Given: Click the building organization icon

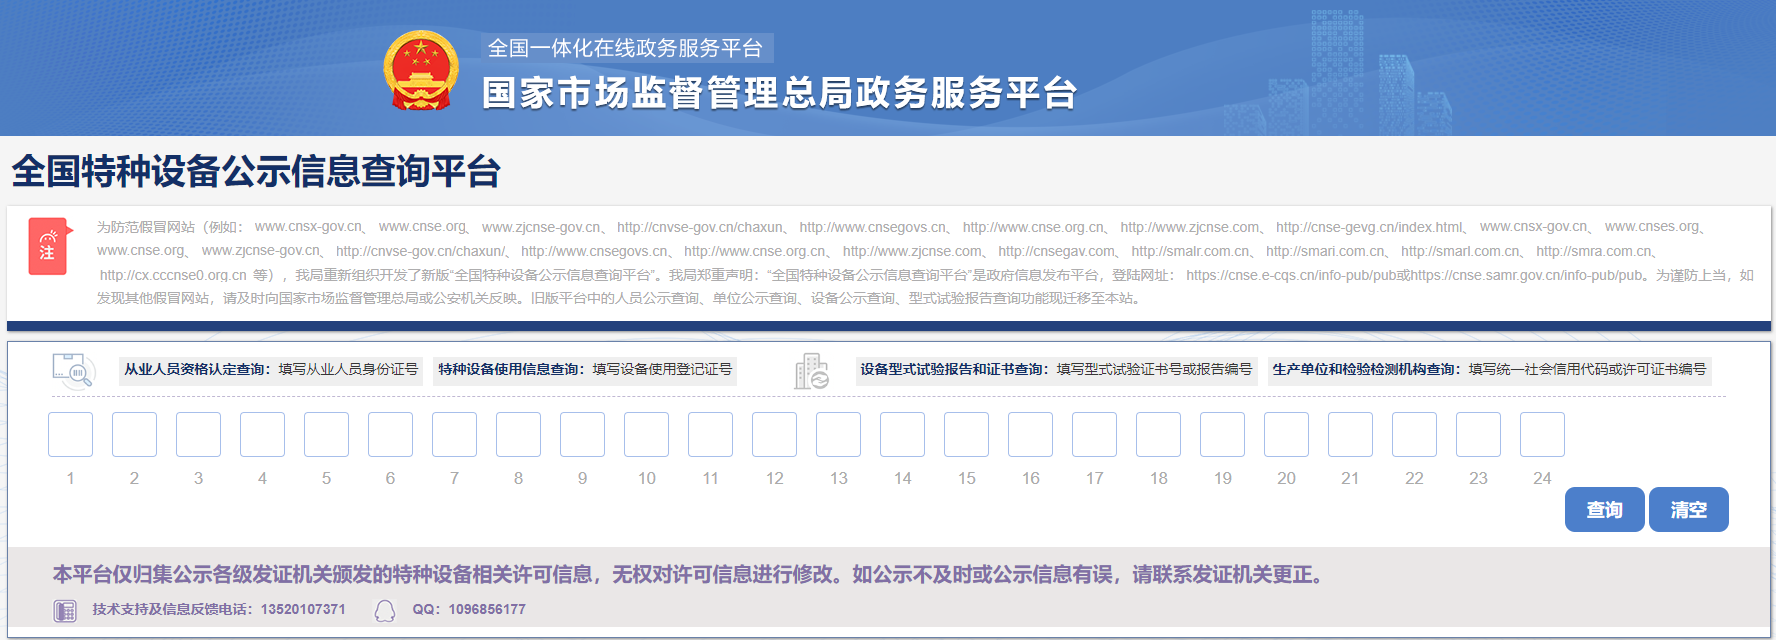Looking at the screenshot, I should click(811, 371).
